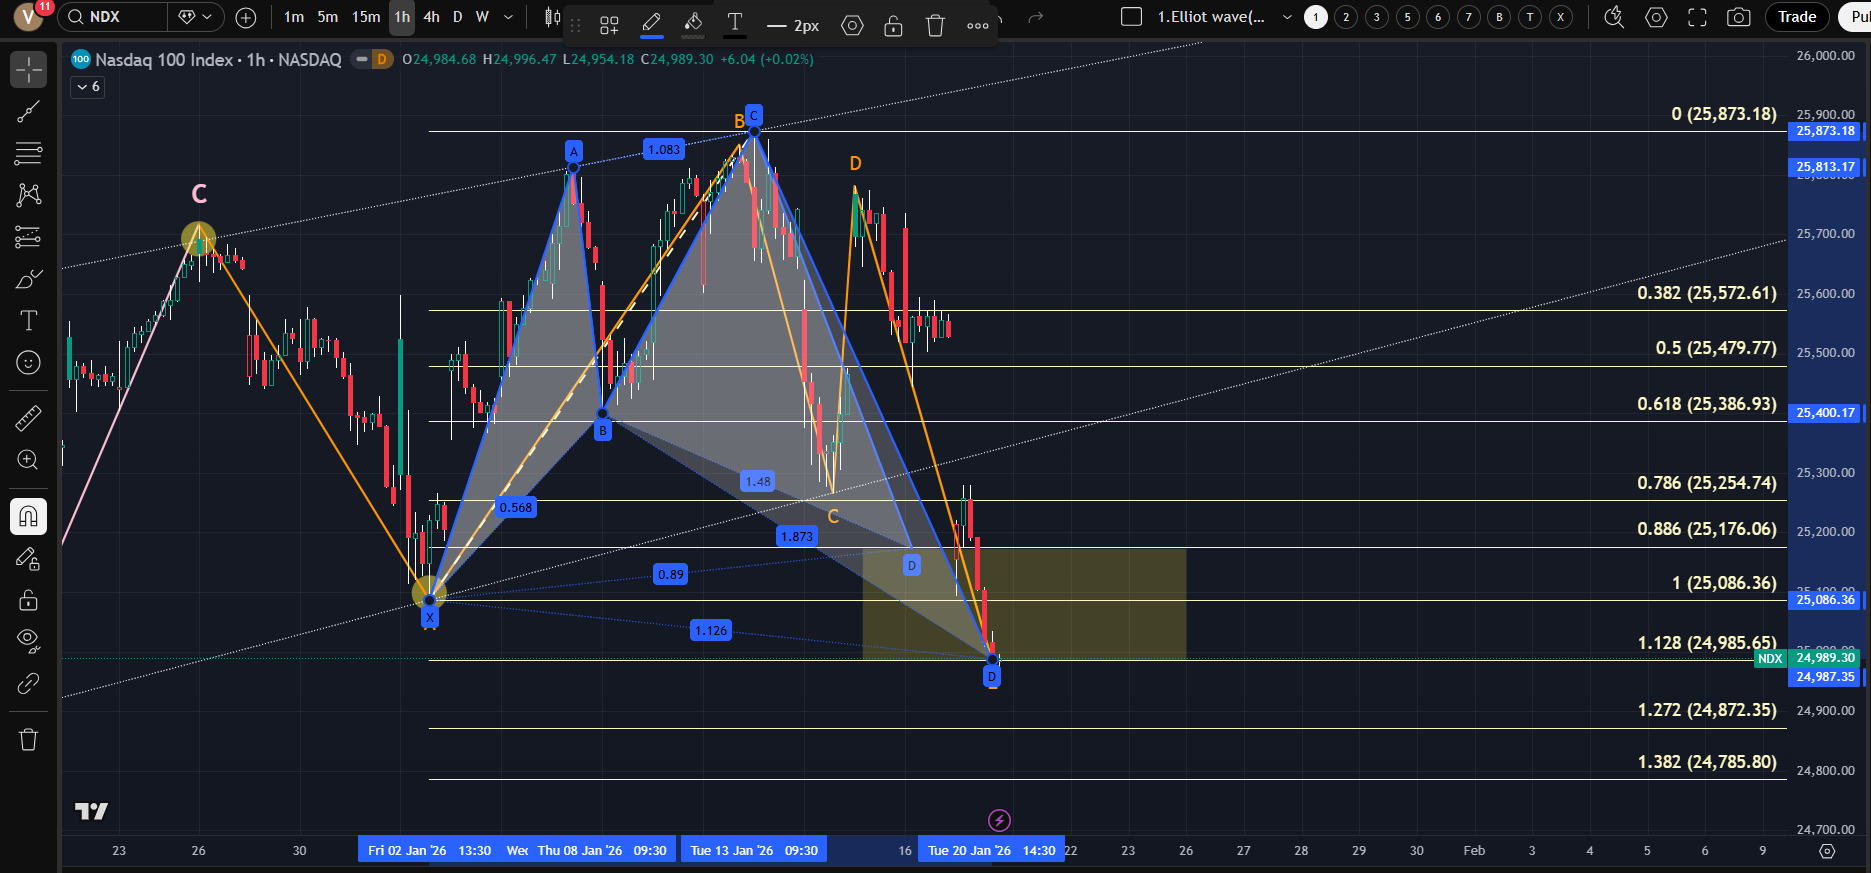The height and width of the screenshot is (873, 1871).
Task: Open the Fibonacci retracement tools
Action: point(28,153)
